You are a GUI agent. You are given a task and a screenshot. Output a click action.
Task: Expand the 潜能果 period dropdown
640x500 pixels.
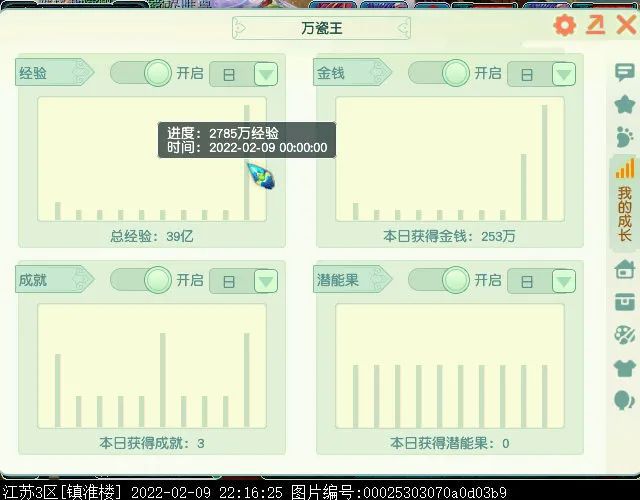pos(564,281)
